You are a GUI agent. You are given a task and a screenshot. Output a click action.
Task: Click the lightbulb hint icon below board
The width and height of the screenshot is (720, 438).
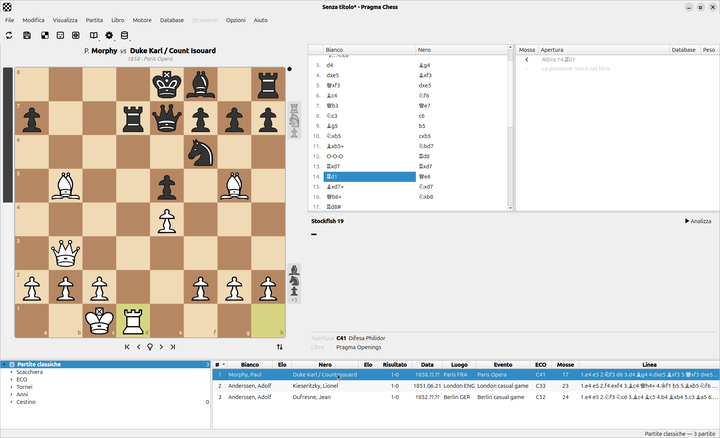pos(150,347)
